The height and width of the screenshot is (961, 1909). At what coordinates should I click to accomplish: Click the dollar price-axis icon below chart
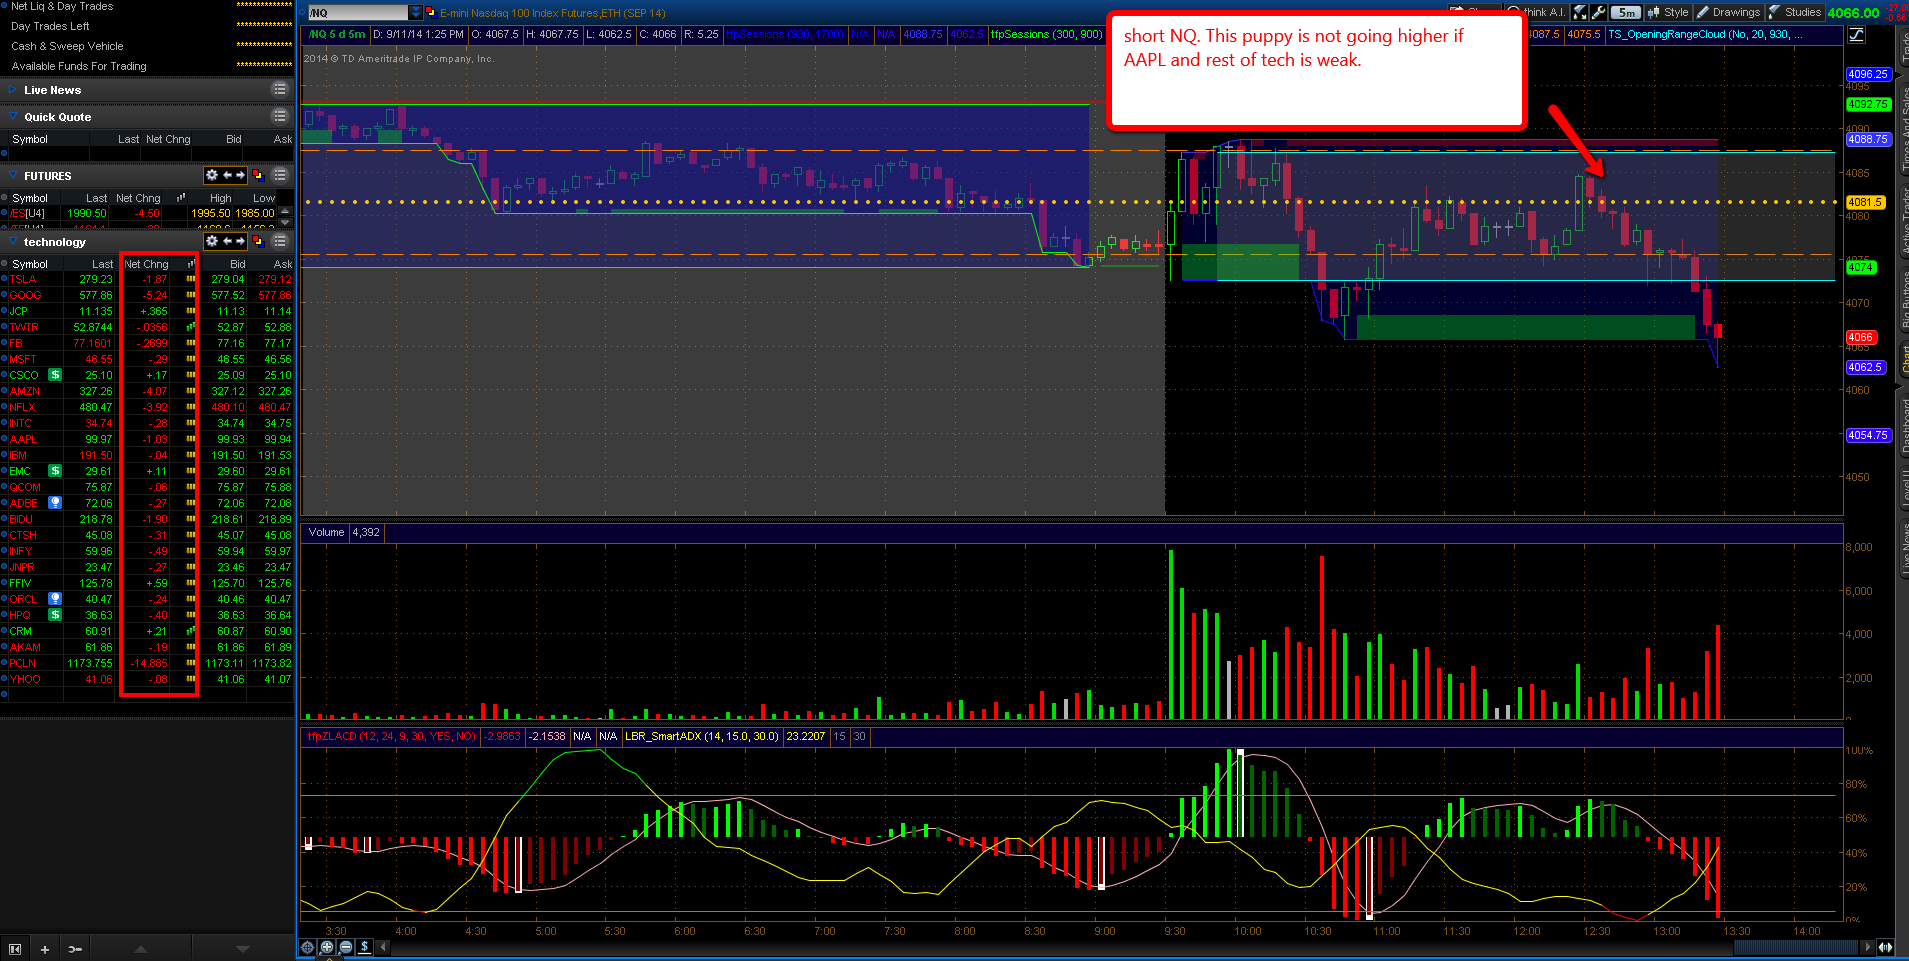point(365,947)
